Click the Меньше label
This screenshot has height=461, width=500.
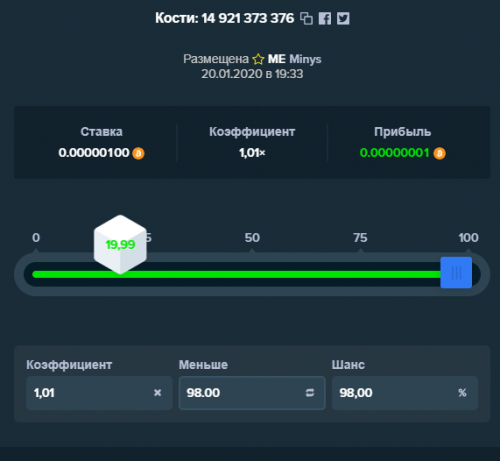point(203,365)
